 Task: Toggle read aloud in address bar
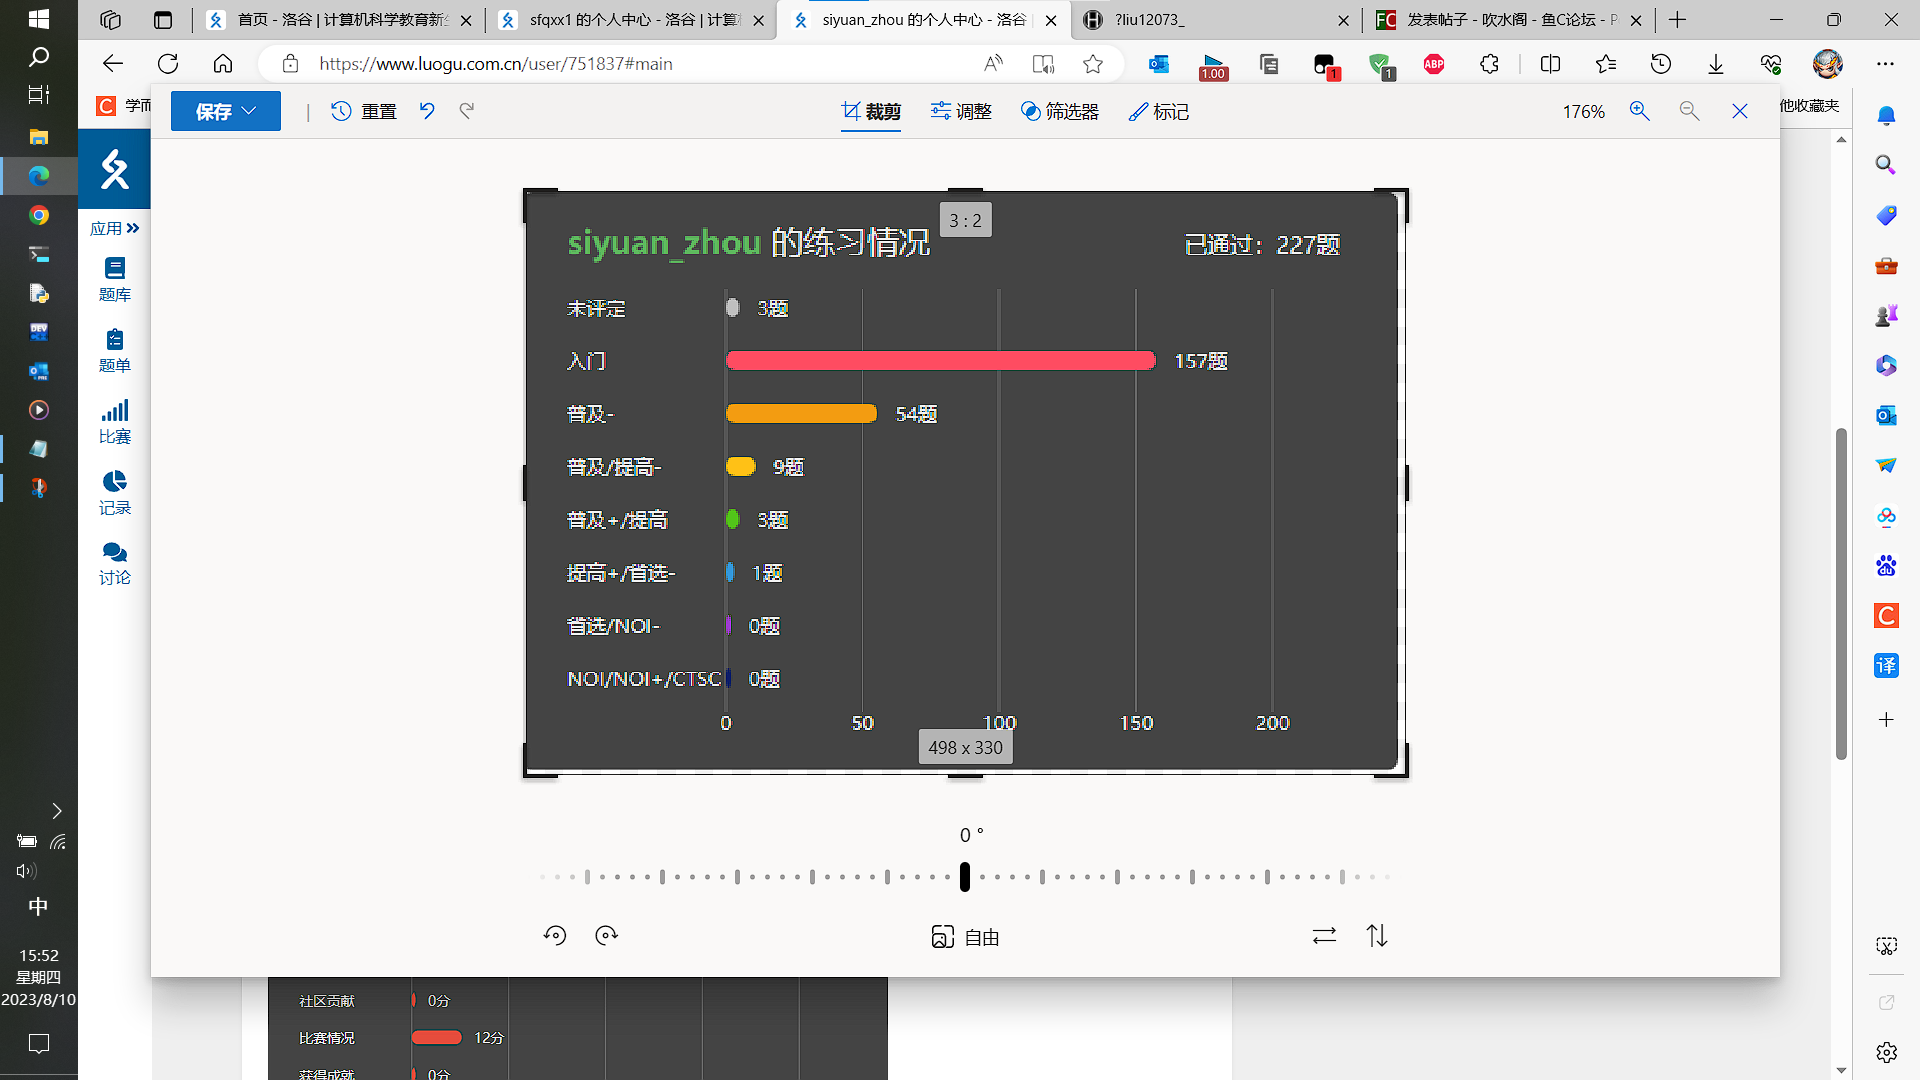pos(993,64)
